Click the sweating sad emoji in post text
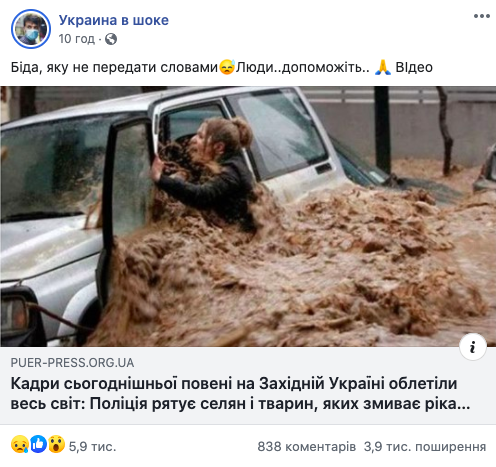This screenshot has width=496, height=467. pyautogui.click(x=227, y=67)
